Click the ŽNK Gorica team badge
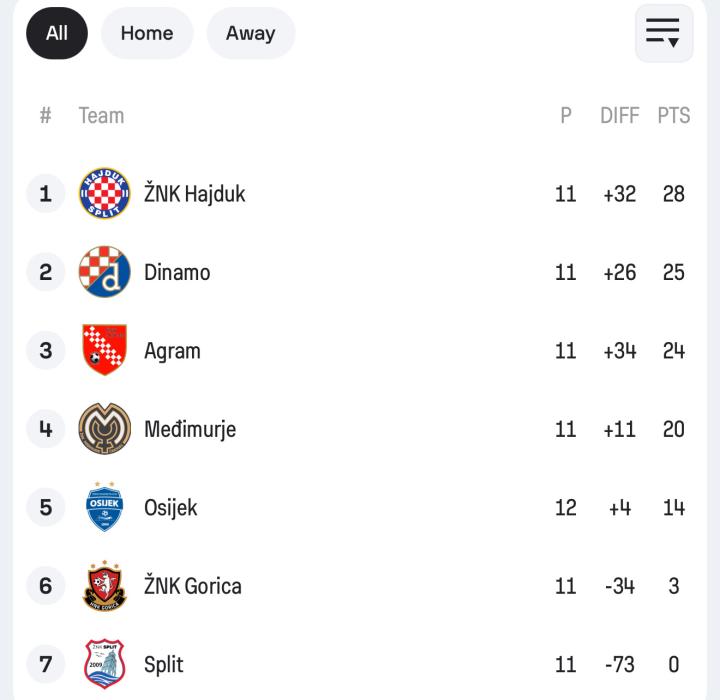The width and height of the screenshot is (720, 700). [105, 586]
